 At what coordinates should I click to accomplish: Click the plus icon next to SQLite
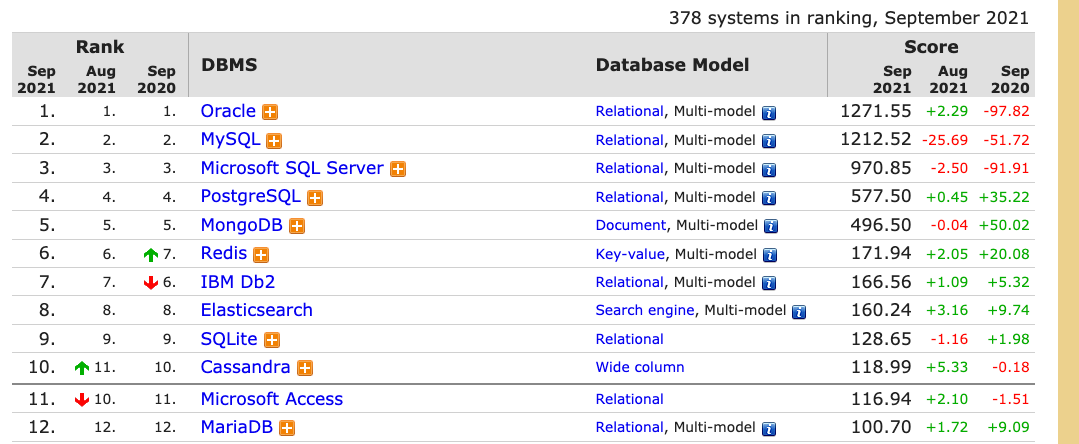coord(271,340)
